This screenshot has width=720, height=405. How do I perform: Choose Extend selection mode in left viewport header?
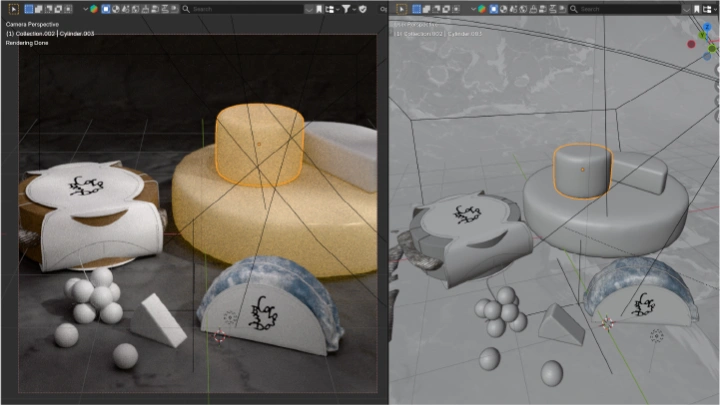pyautogui.click(x=40, y=9)
